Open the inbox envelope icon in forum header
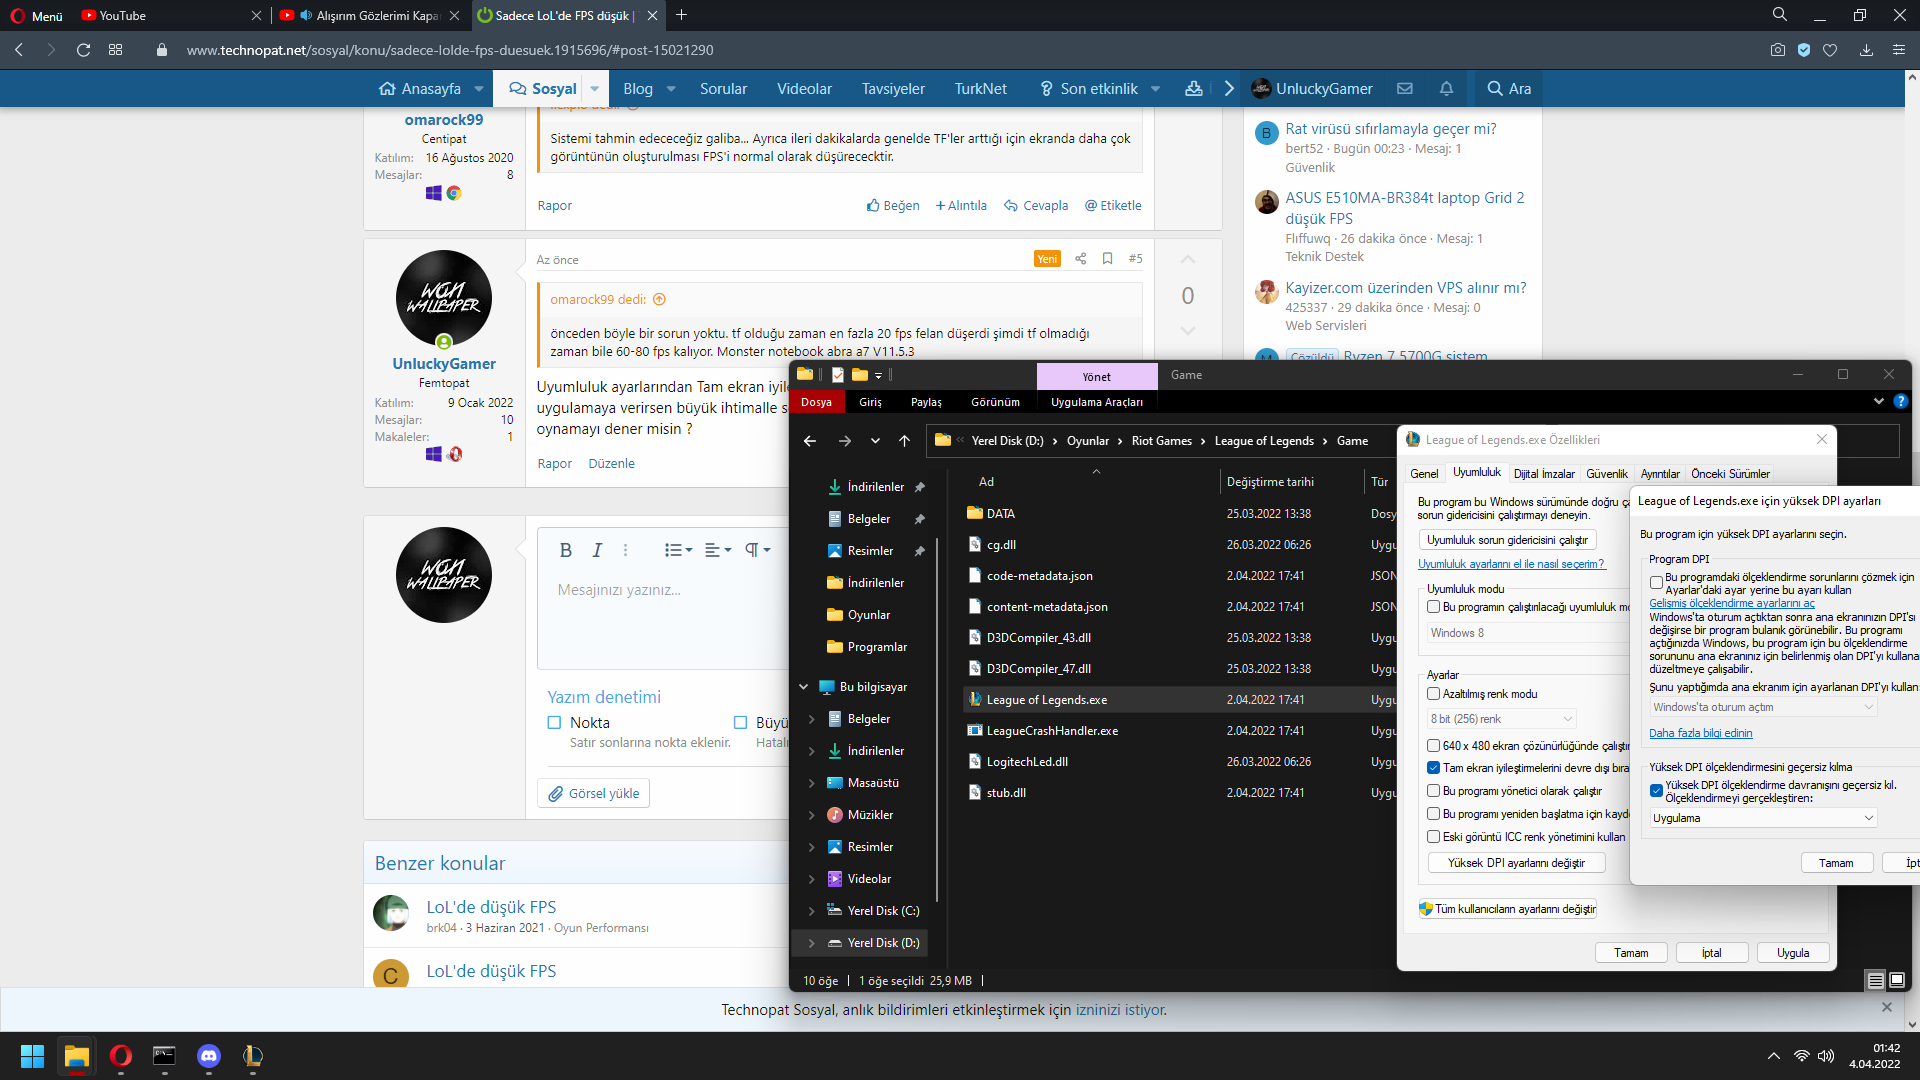The image size is (1920, 1080). pyautogui.click(x=1405, y=89)
